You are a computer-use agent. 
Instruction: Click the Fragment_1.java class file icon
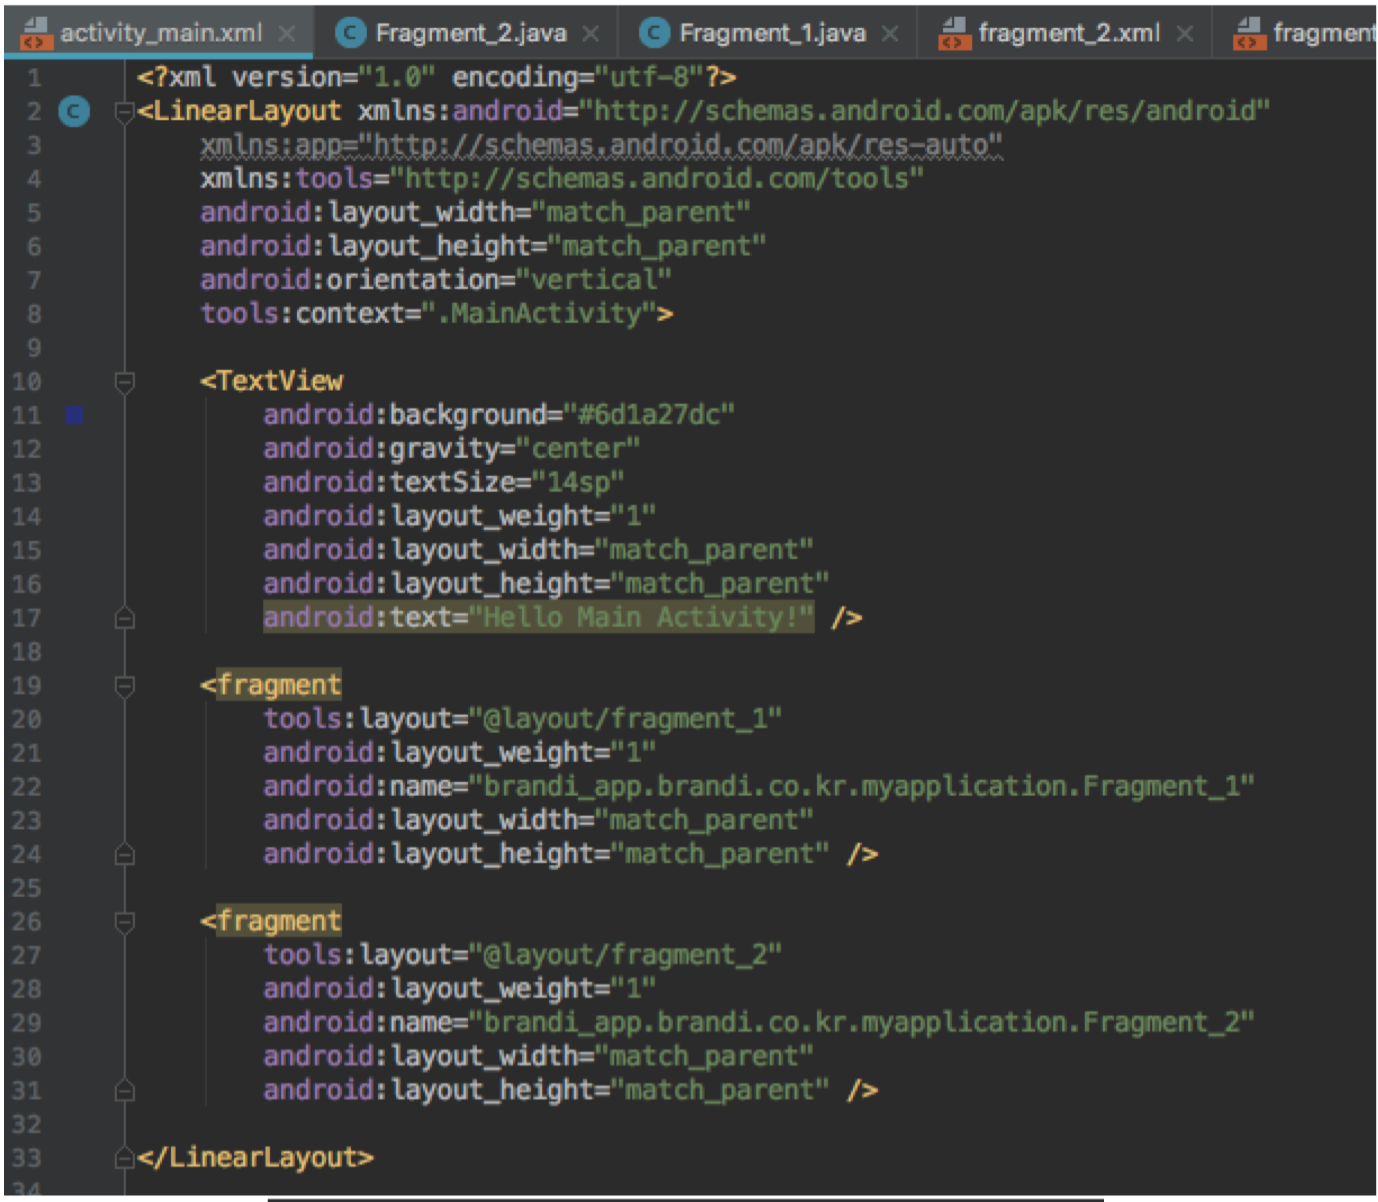pyautogui.click(x=653, y=33)
